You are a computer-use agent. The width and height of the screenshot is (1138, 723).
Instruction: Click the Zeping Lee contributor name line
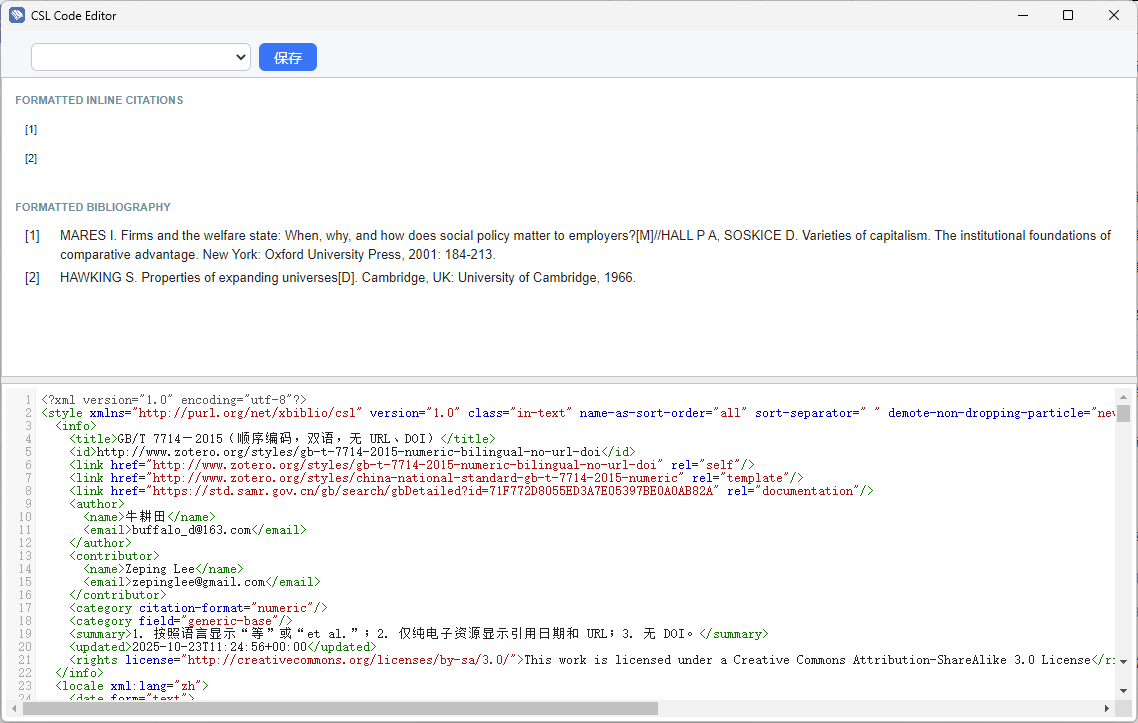tap(163, 569)
